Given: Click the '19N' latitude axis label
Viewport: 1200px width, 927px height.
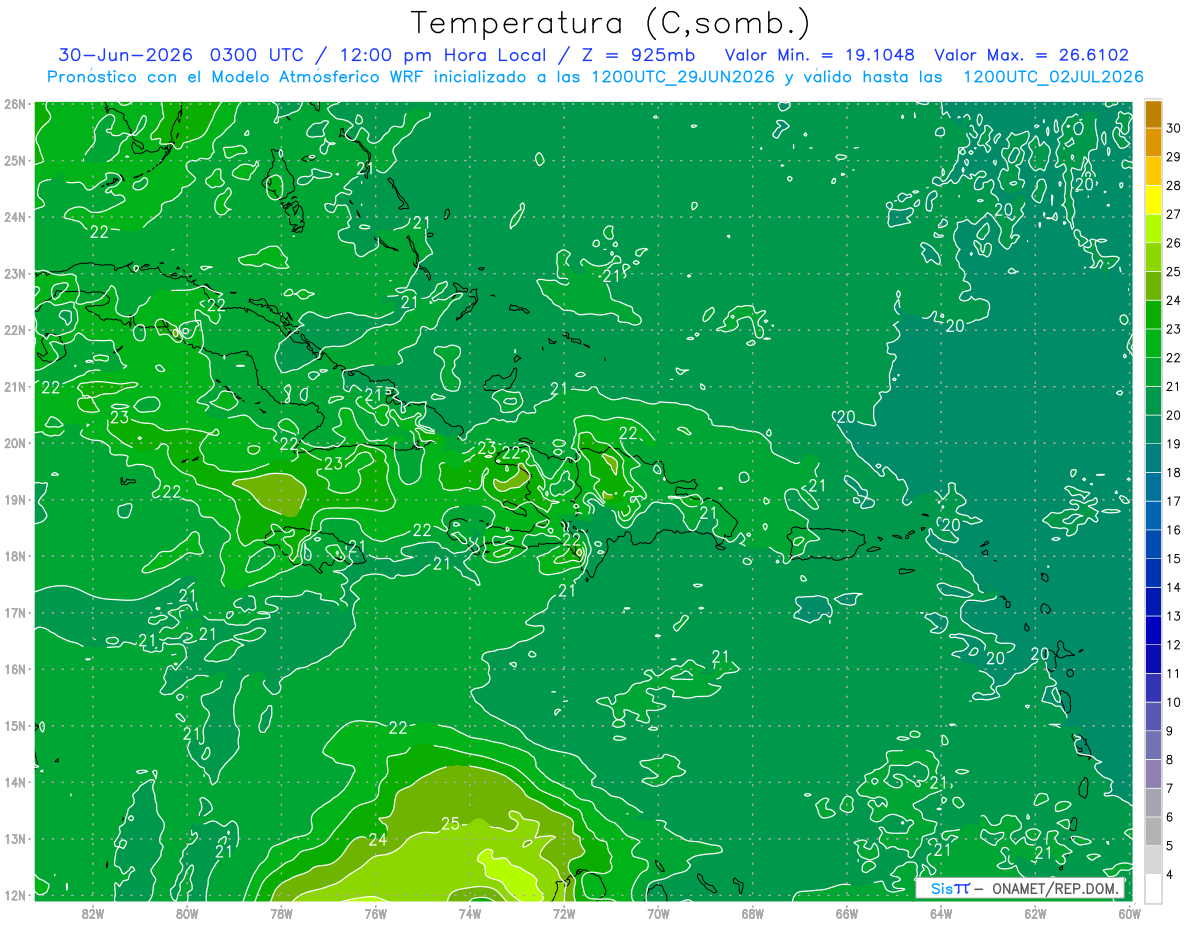Looking at the screenshot, I should pos(15,499).
